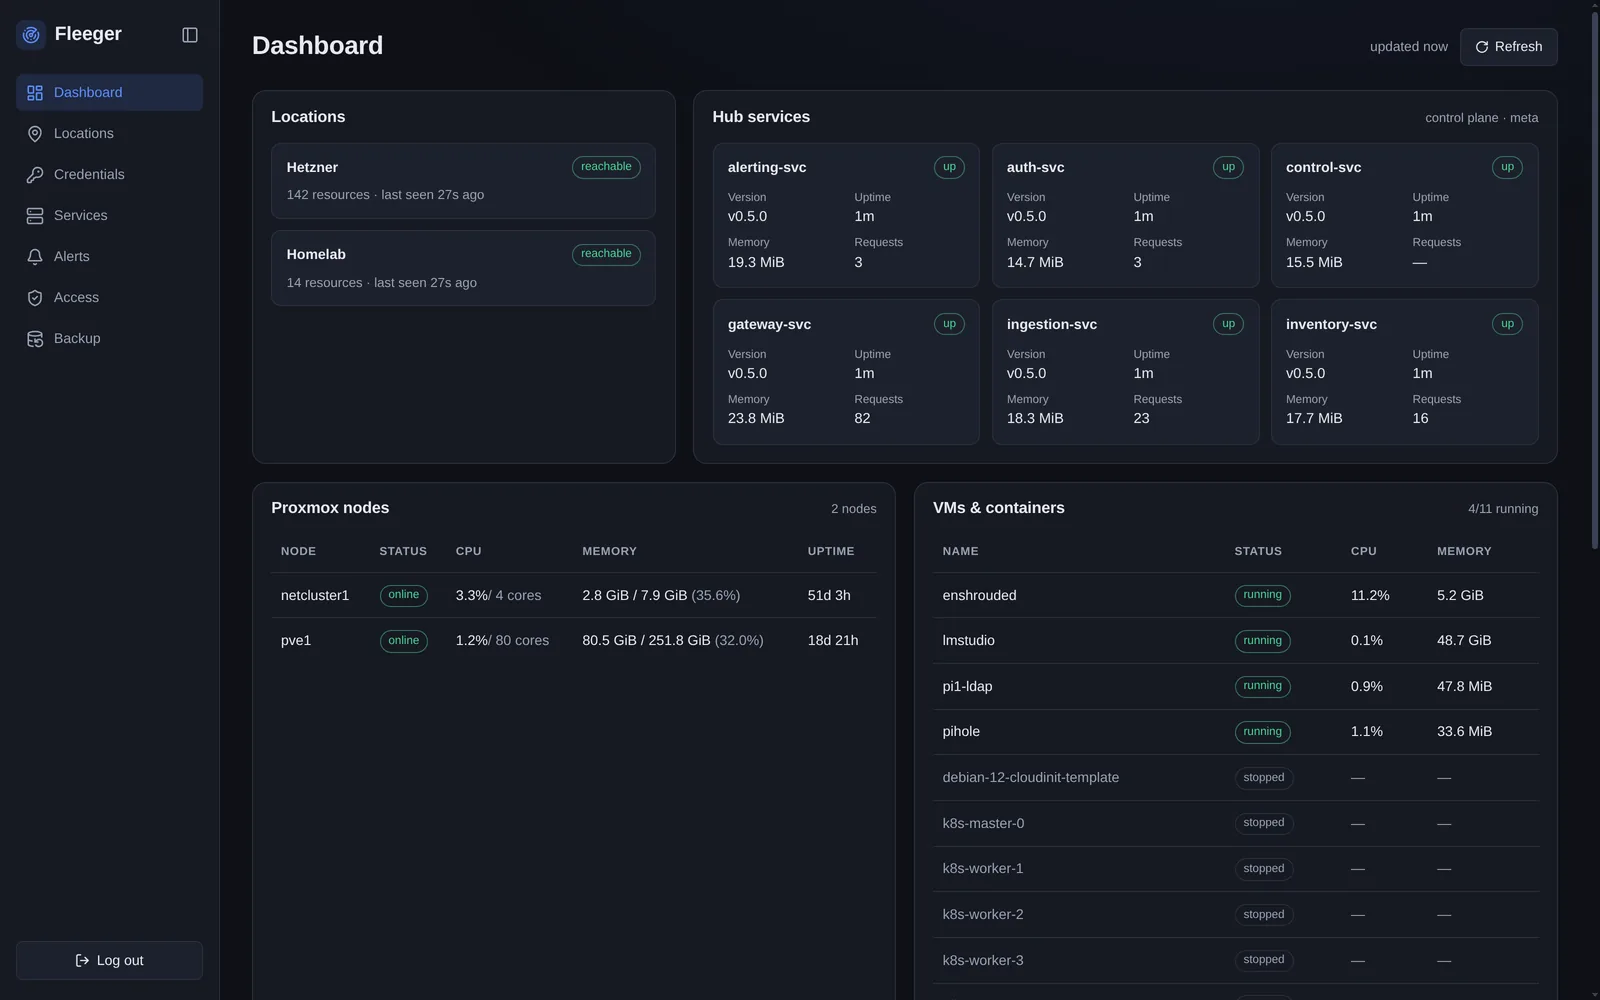Select the gateway-svc service name
Image resolution: width=1600 pixels, height=1000 pixels.
tap(769, 325)
